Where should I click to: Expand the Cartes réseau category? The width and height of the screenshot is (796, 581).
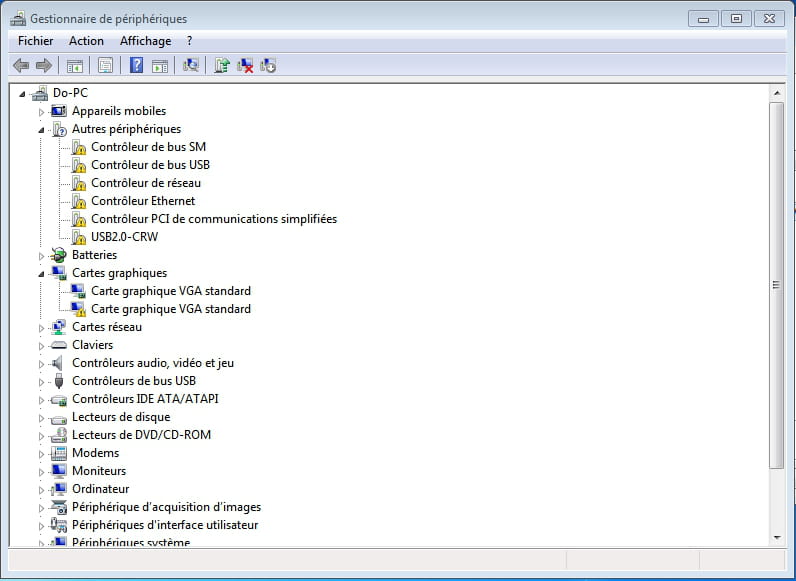tap(42, 328)
